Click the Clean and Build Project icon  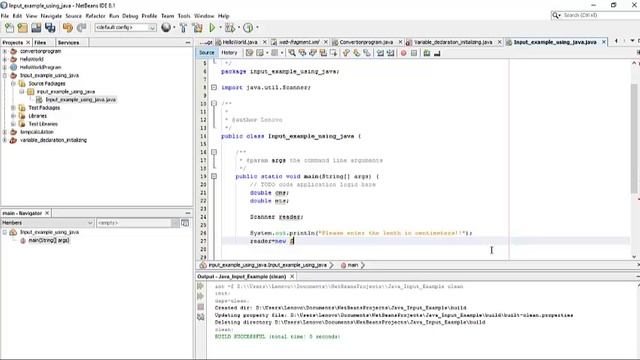(198, 27)
